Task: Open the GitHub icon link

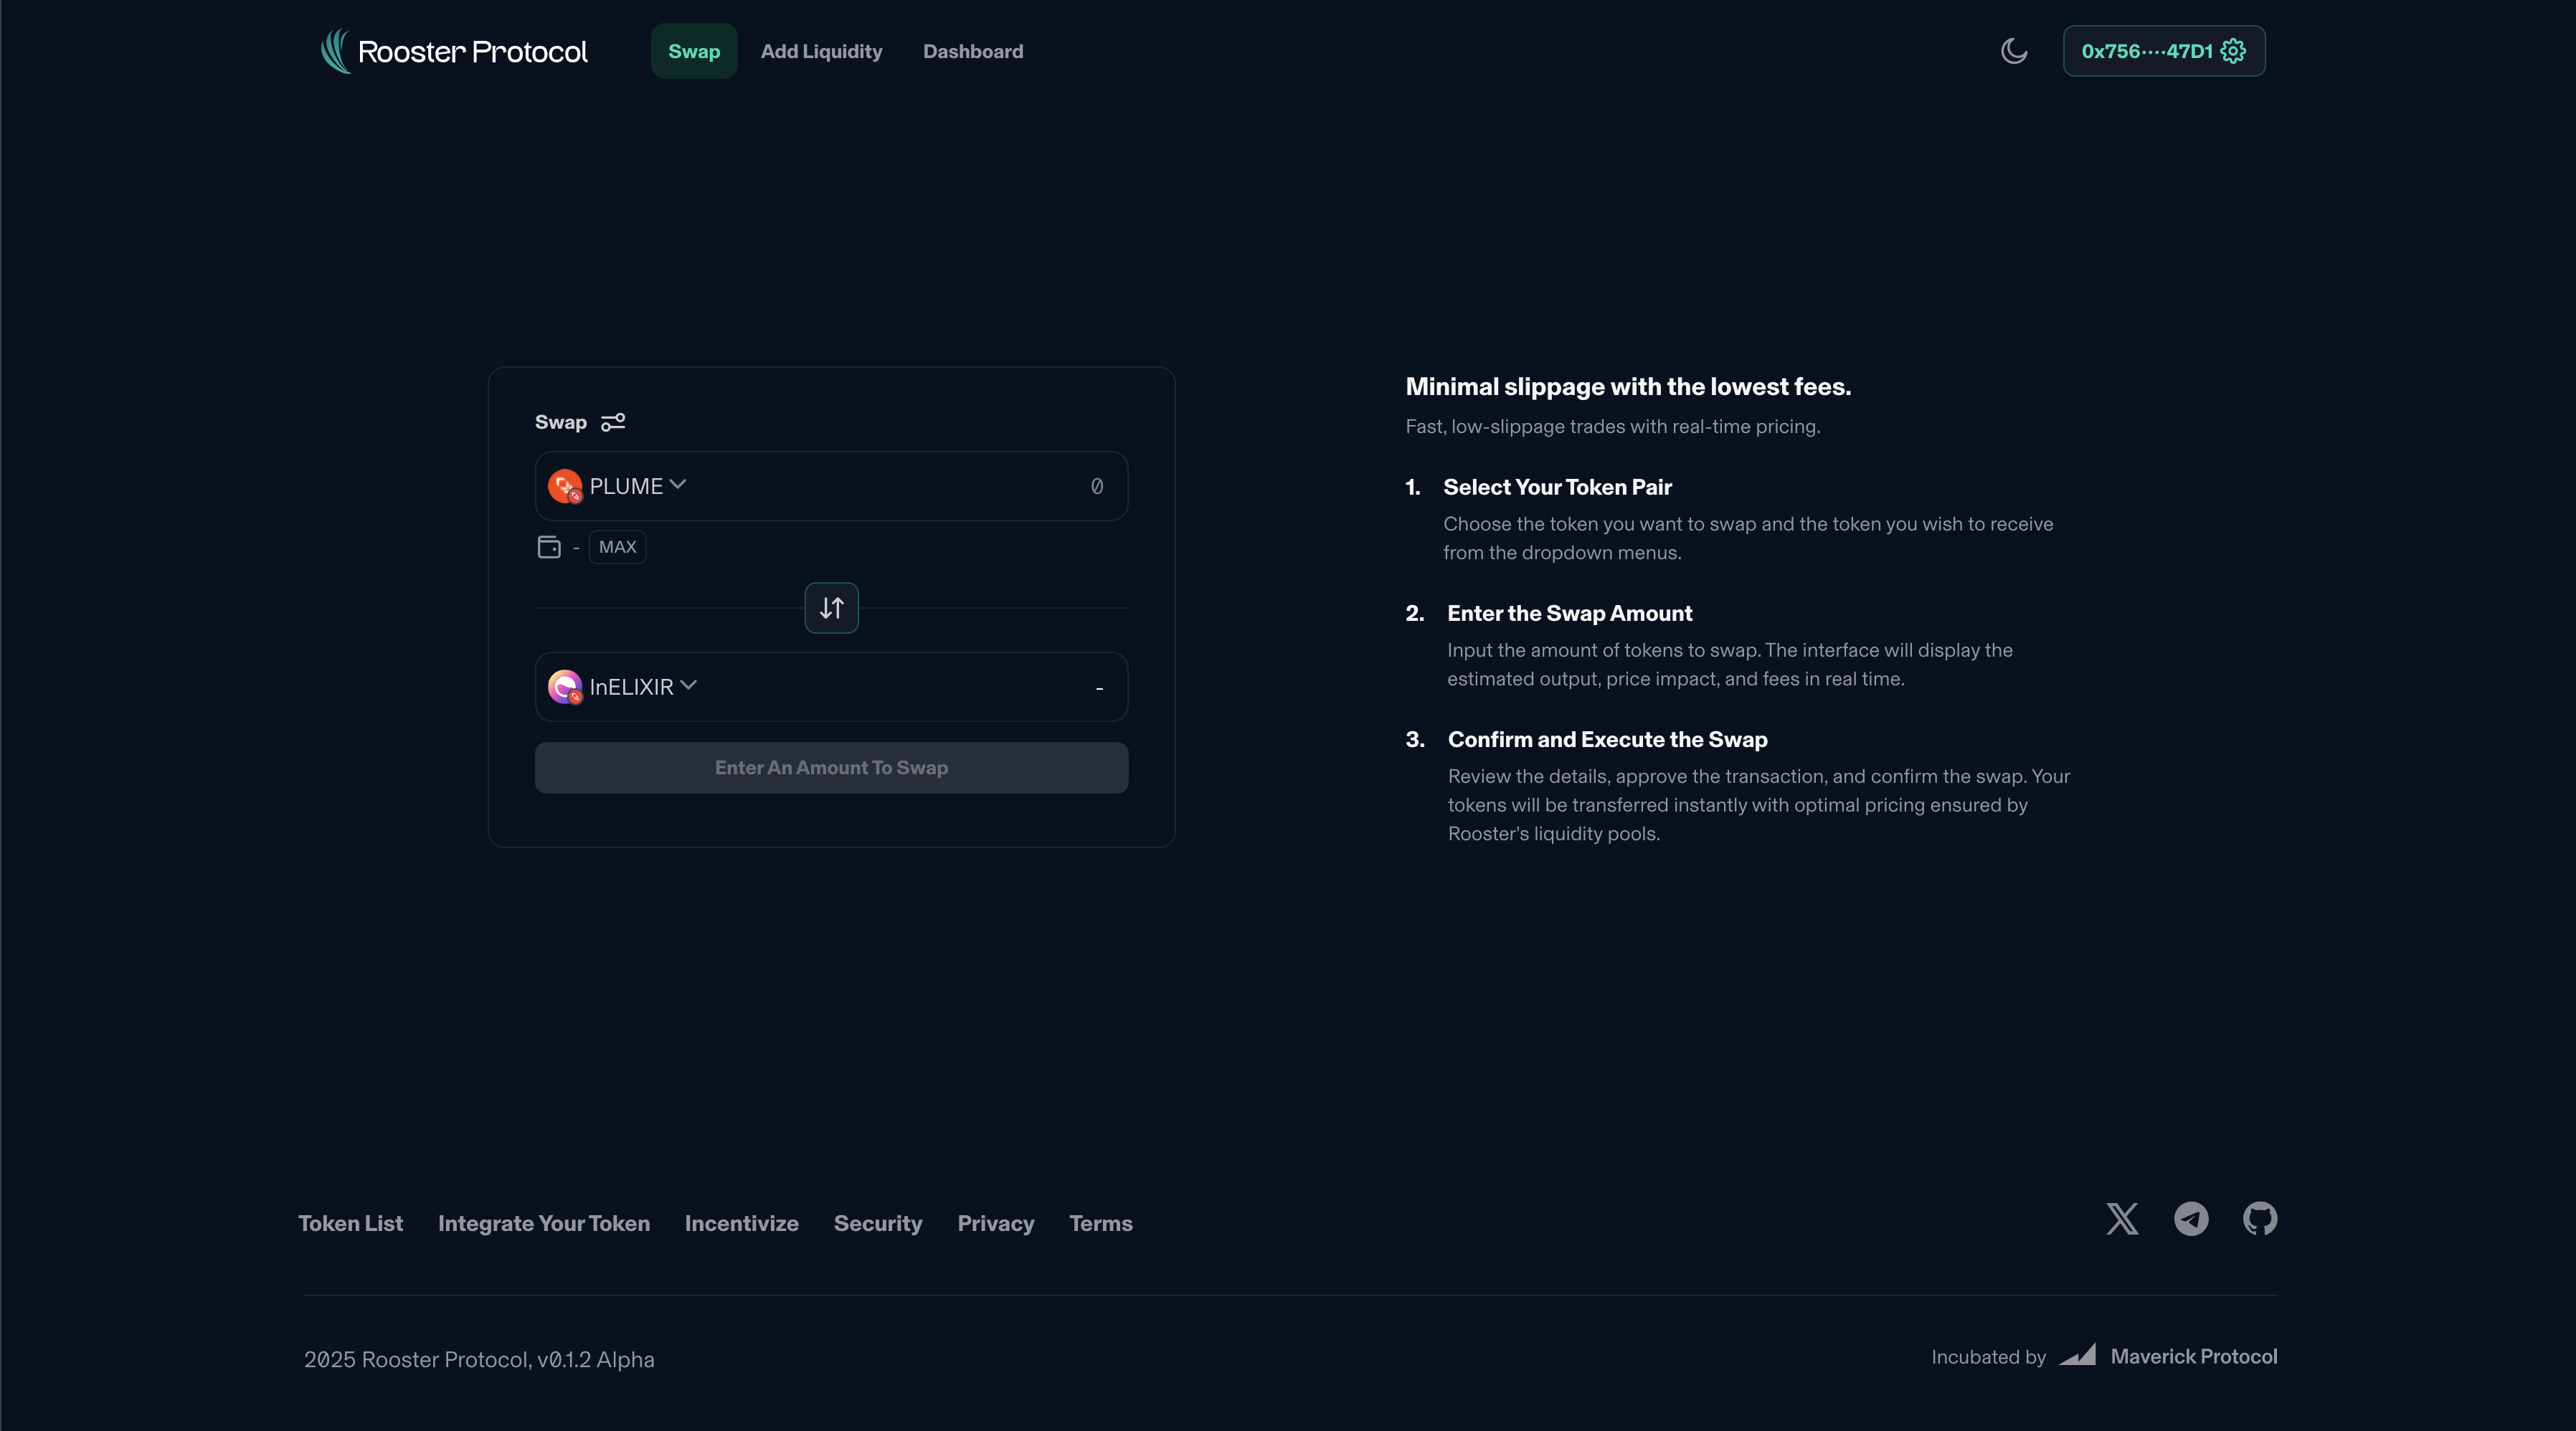Action: [2259, 1219]
